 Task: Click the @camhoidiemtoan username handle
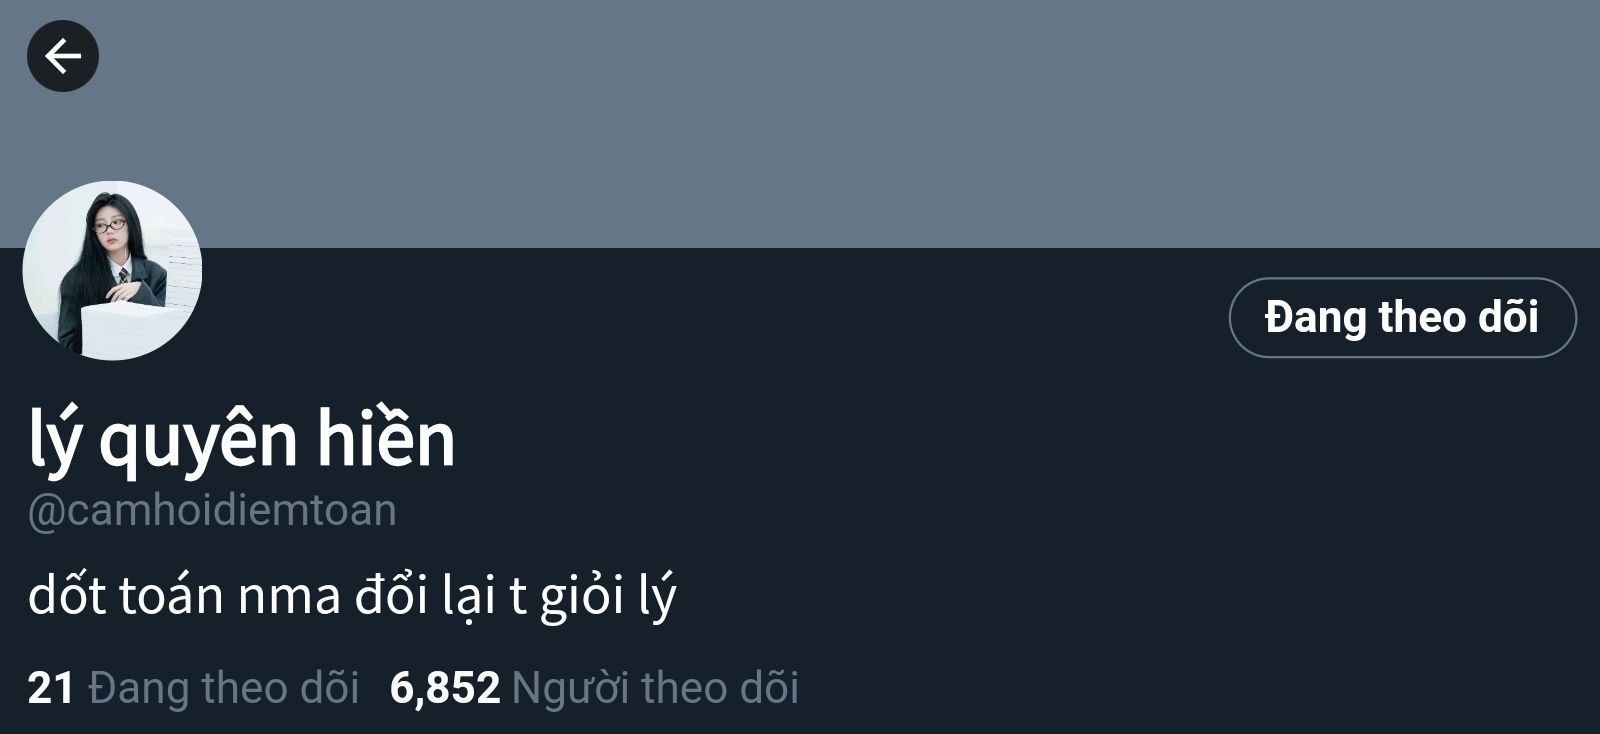[212, 511]
